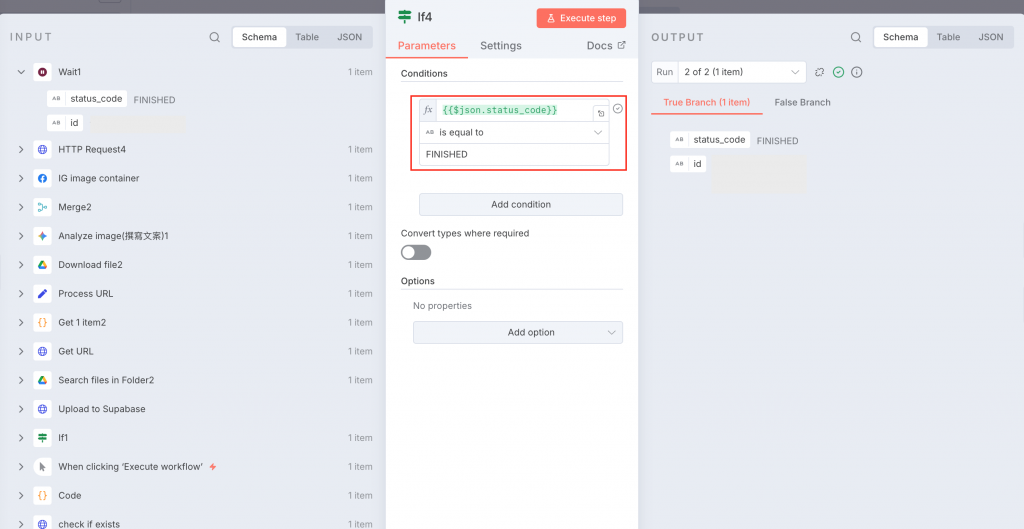This screenshot has width=1024, height=529.
Task: Click the Drive icon of Search files in Folder2
Action: click(42, 380)
